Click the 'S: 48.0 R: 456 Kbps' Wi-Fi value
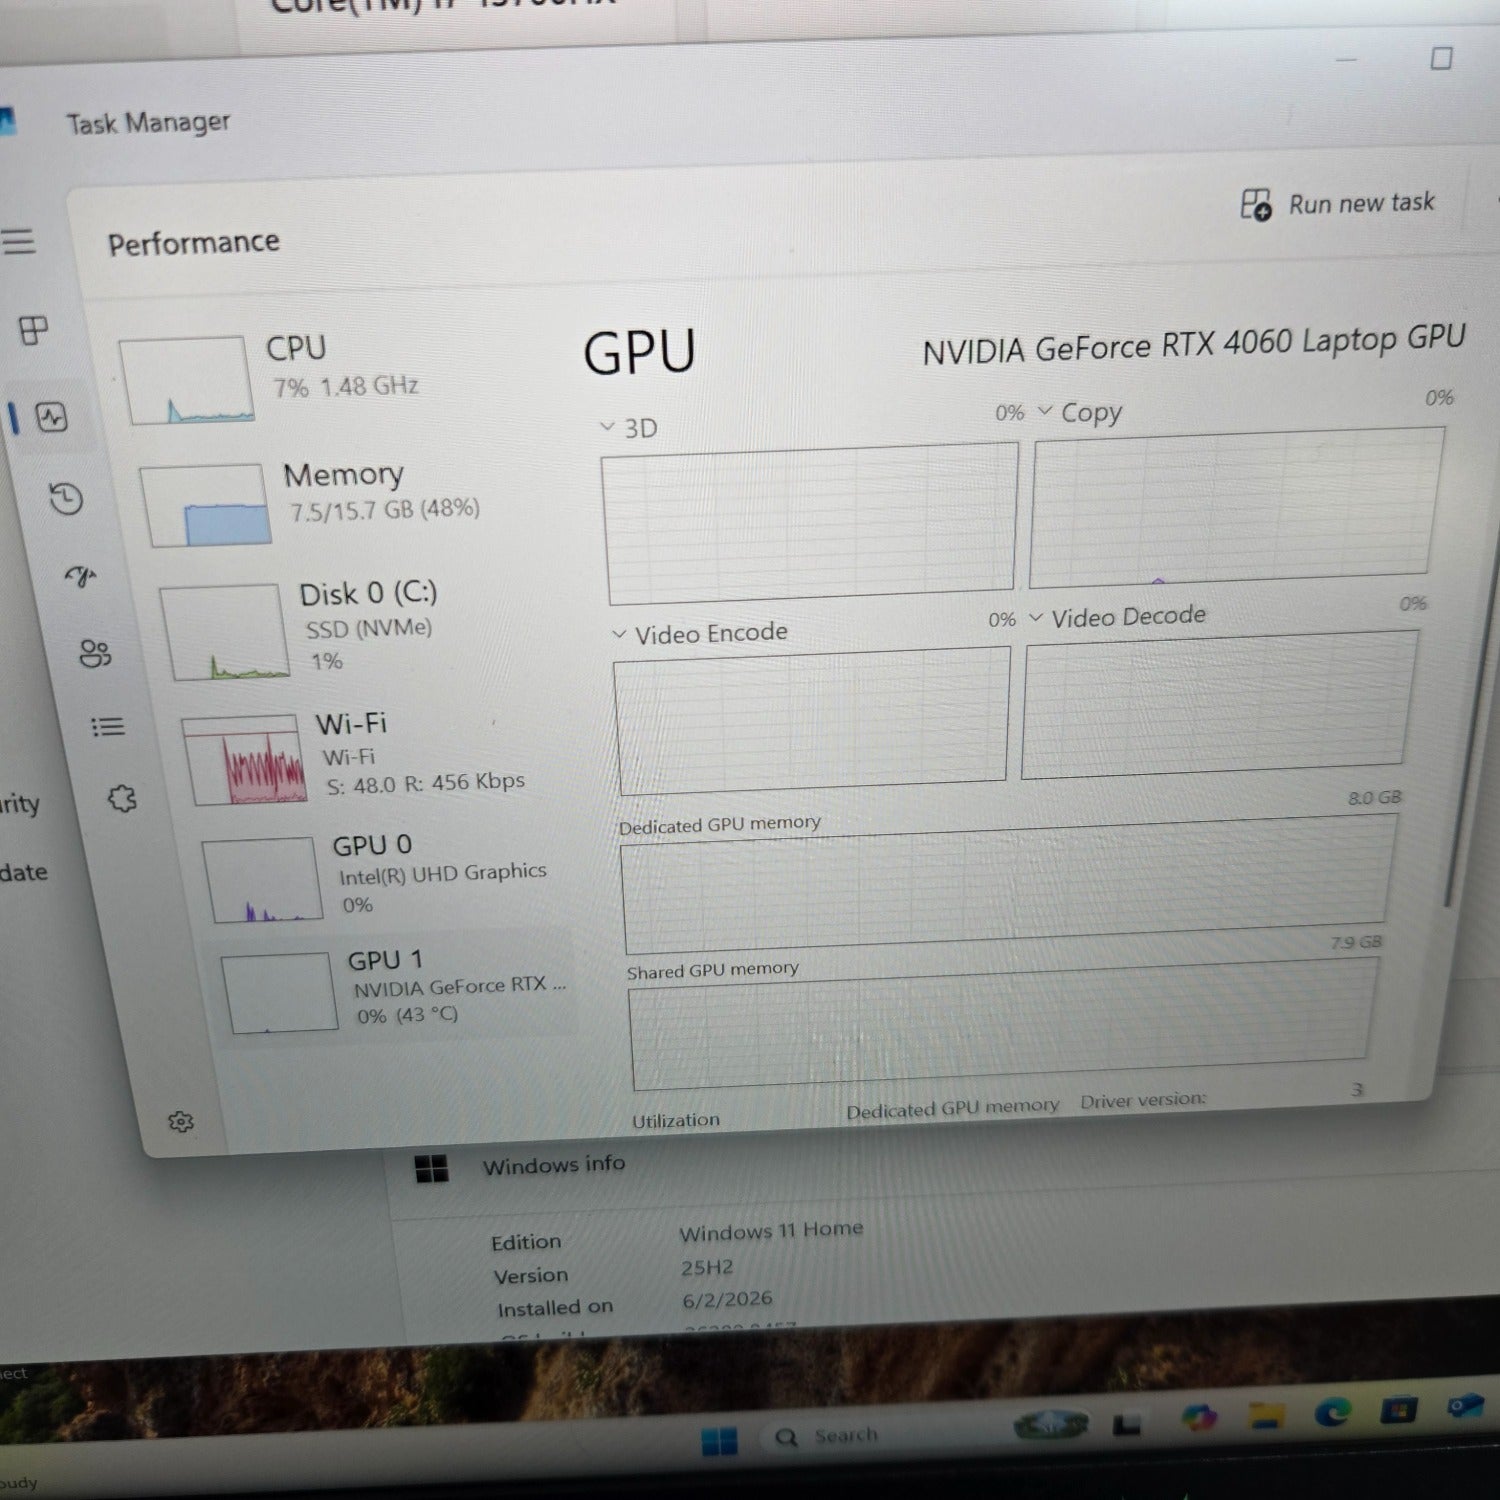 point(426,783)
